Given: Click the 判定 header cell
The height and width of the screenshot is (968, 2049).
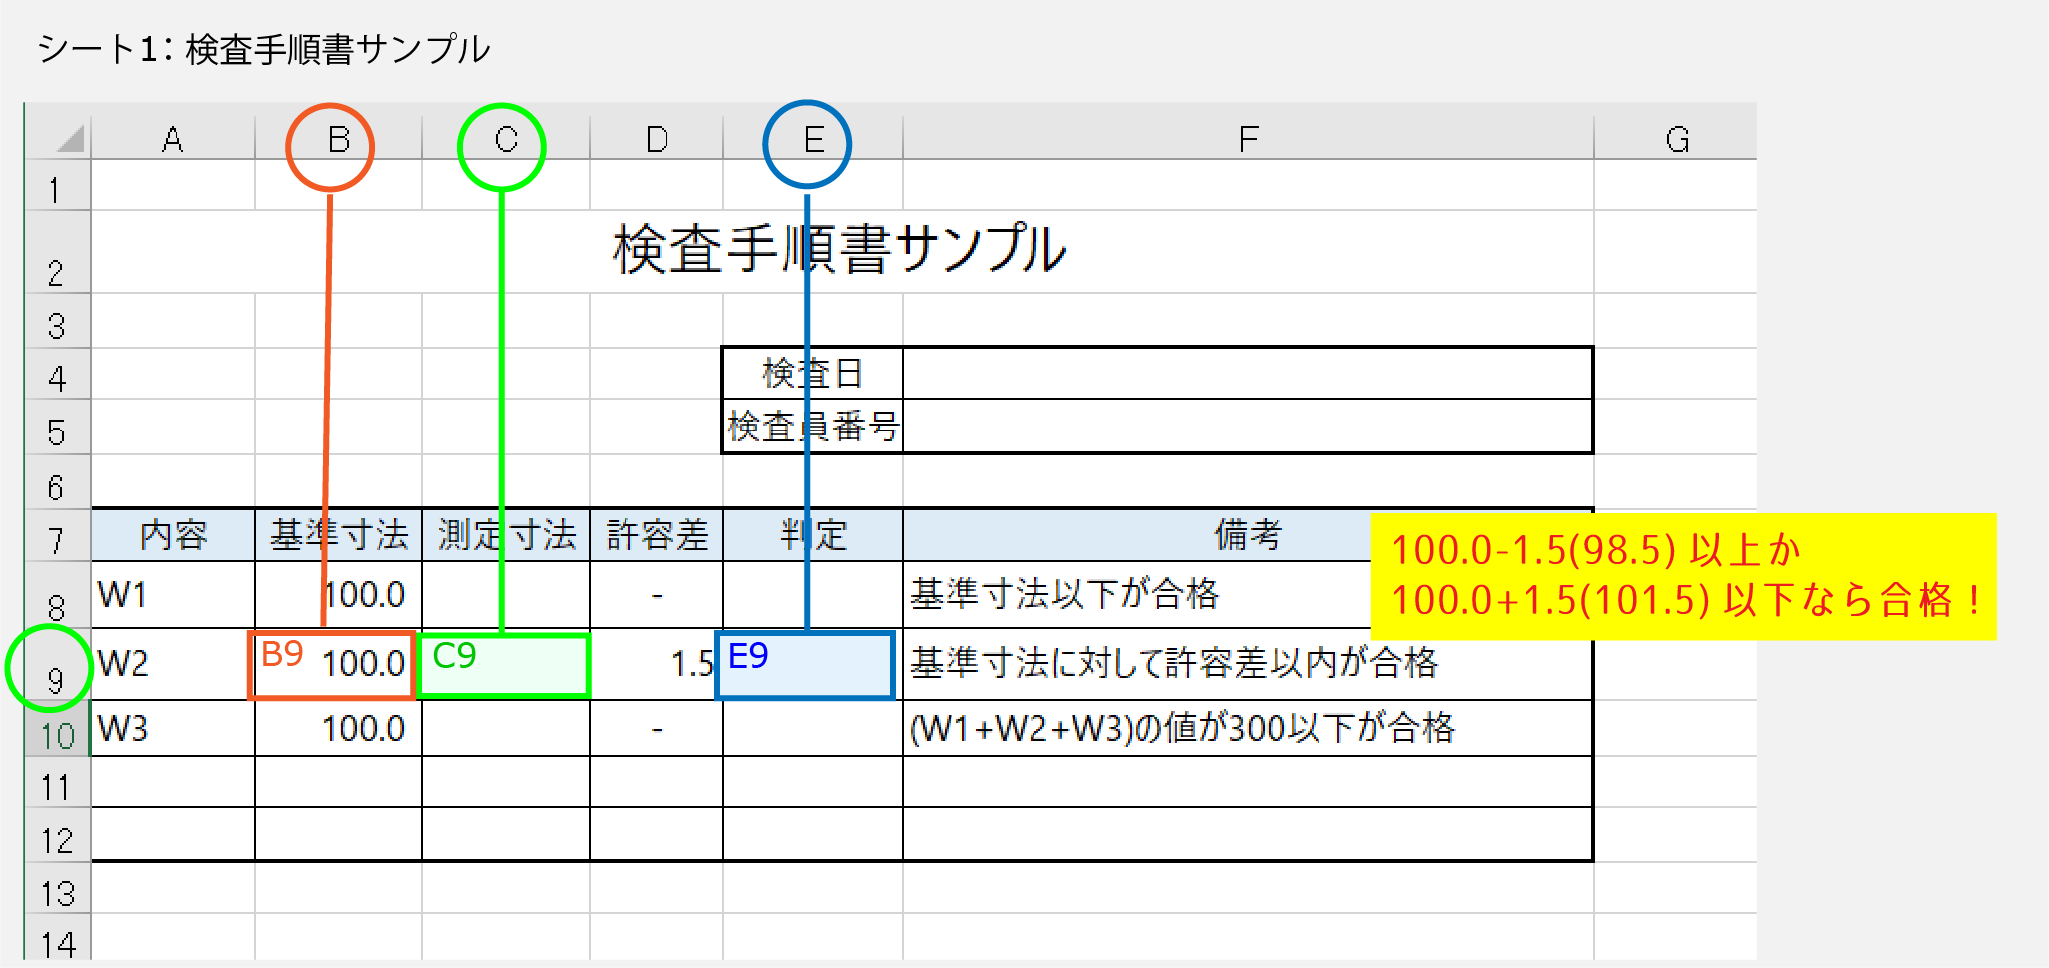Looking at the screenshot, I should (x=813, y=535).
